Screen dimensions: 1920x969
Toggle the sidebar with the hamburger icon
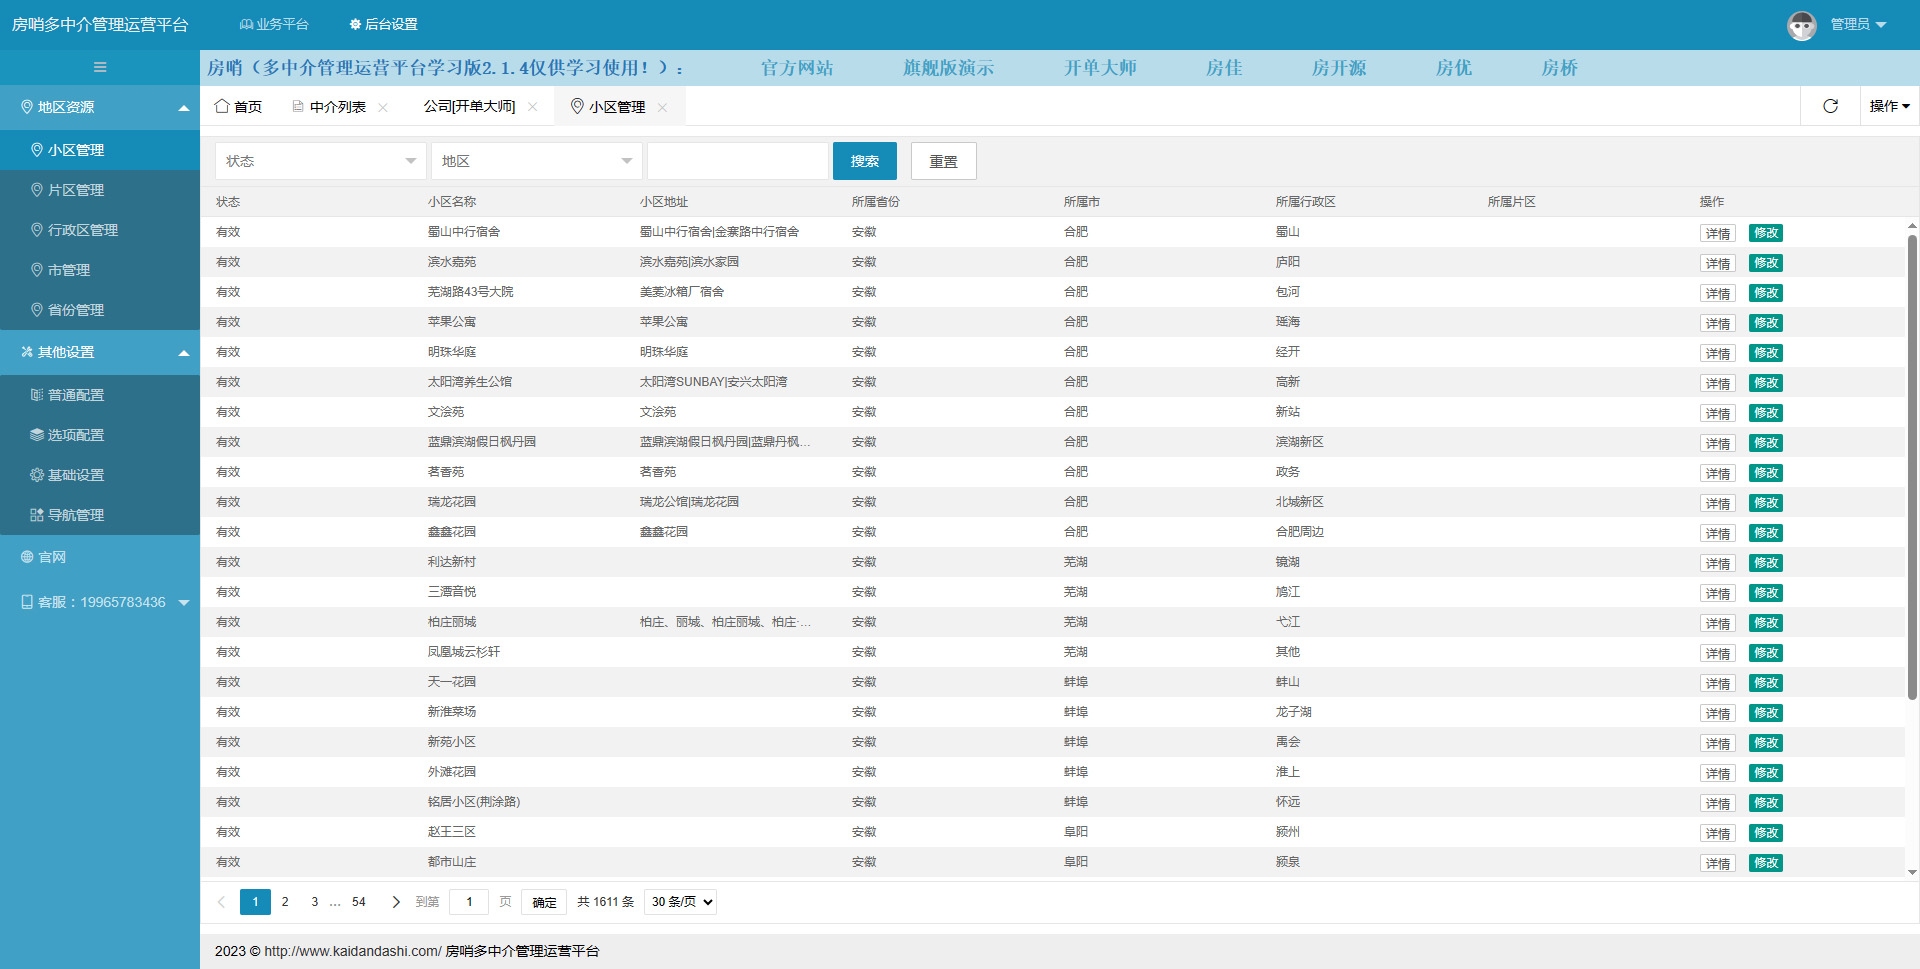pos(99,67)
